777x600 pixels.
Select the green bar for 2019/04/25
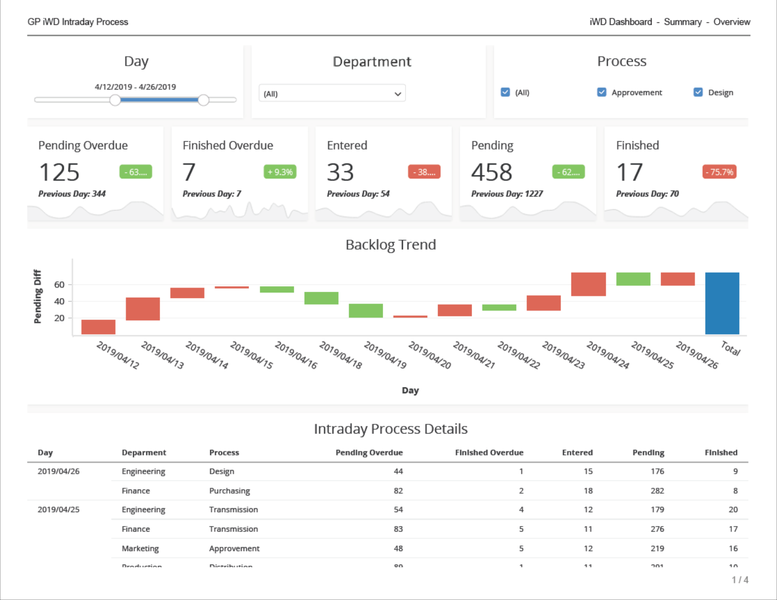pos(633,279)
